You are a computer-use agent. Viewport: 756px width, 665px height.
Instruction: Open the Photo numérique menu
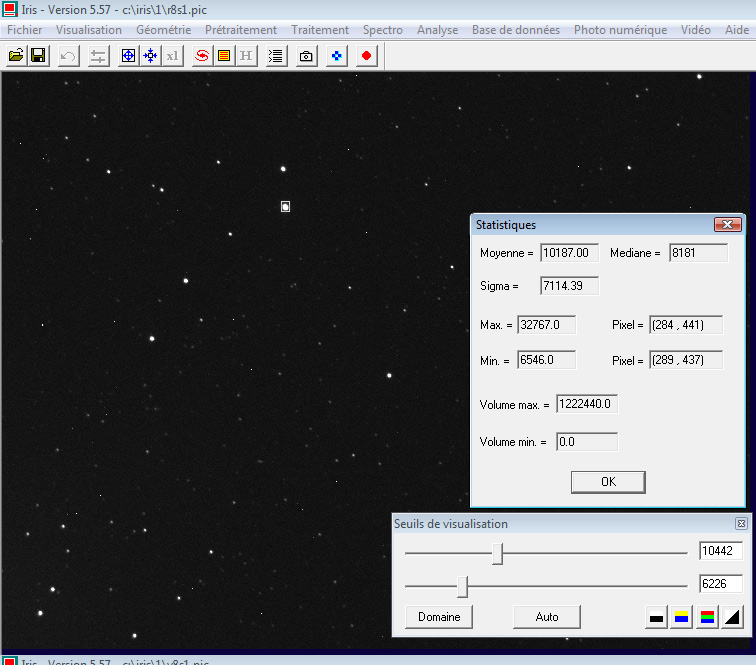point(621,30)
